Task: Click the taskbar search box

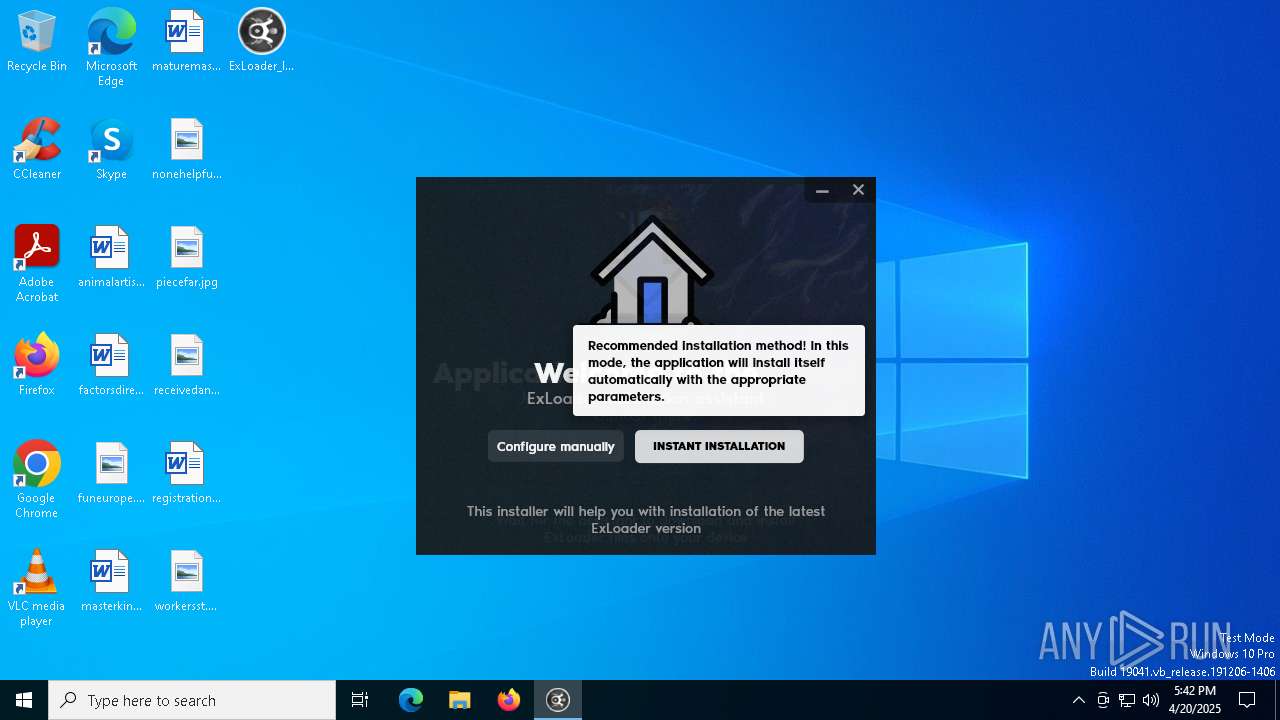Action: (192, 700)
